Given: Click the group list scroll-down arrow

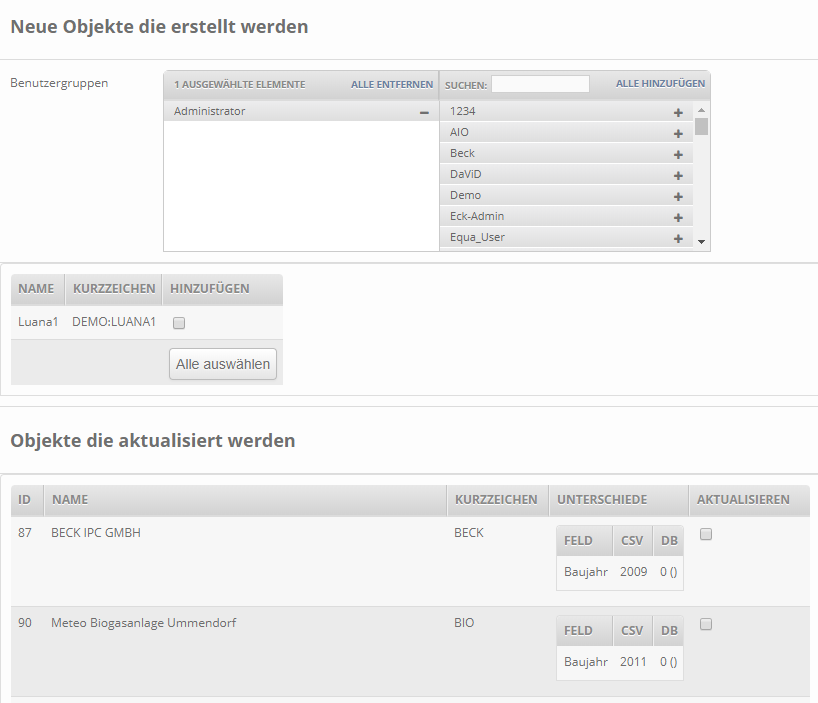Looking at the screenshot, I should [702, 242].
